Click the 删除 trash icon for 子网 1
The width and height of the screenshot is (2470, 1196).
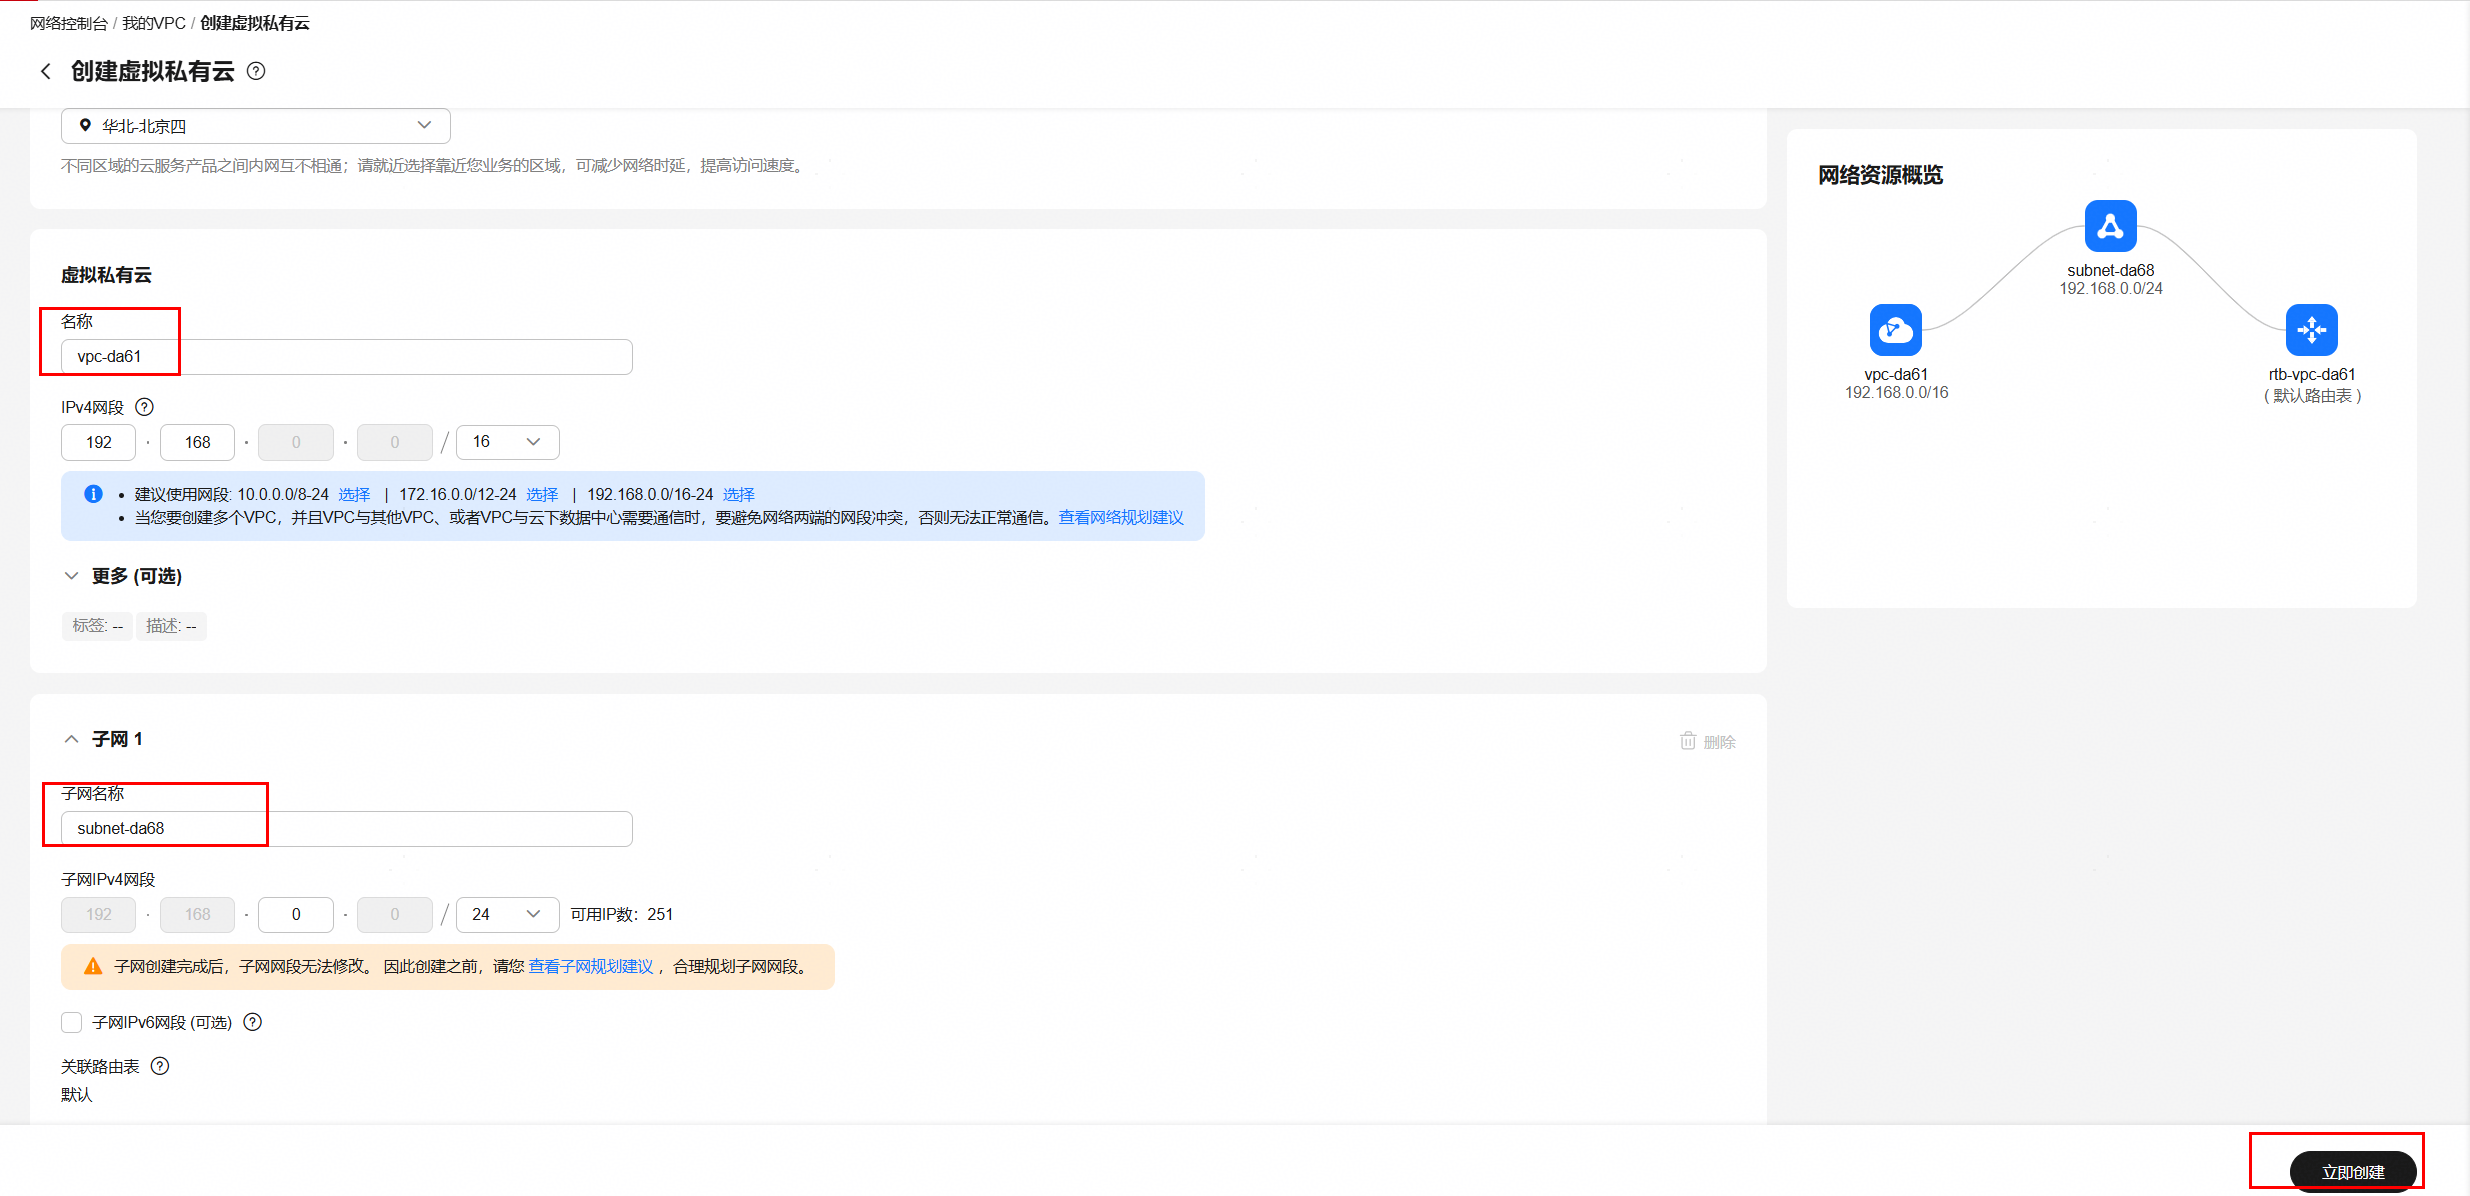click(x=1688, y=741)
